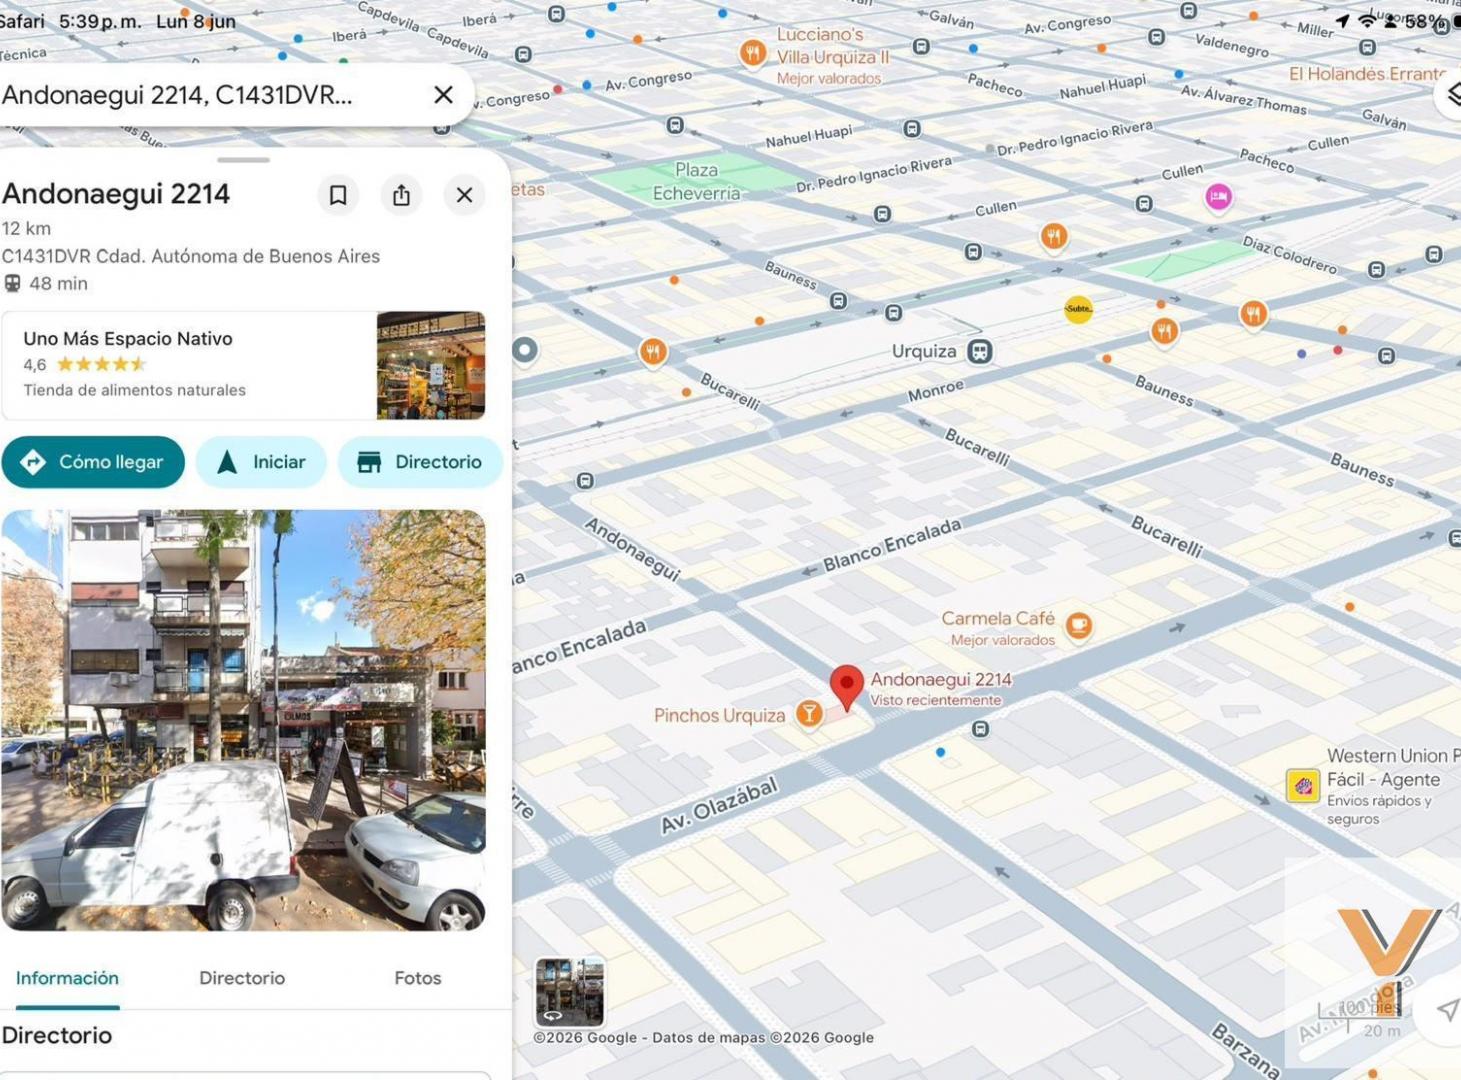The width and height of the screenshot is (1461, 1080).
Task: Tap the Directorio pill button with store icon
Action: pos(420,462)
